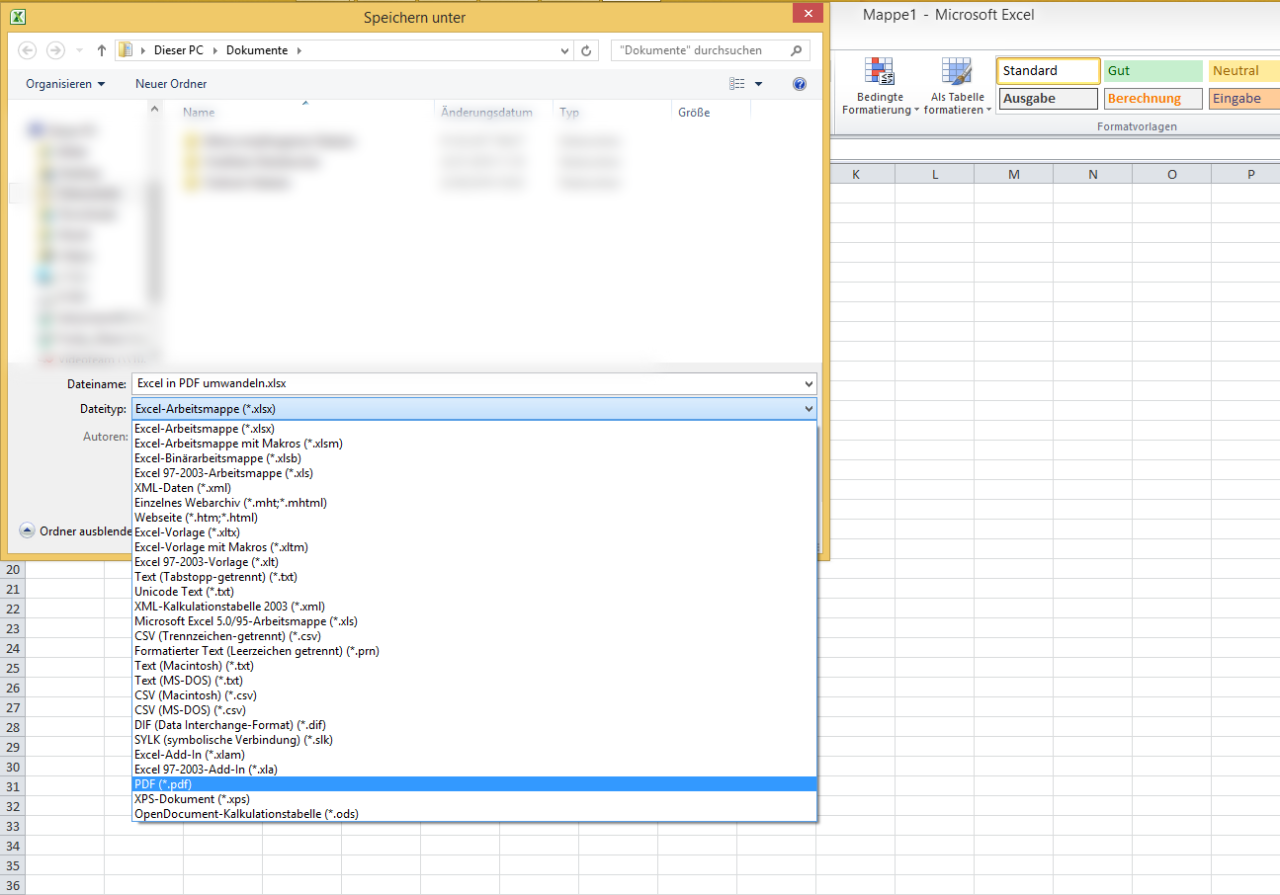The width and height of the screenshot is (1280, 895).
Task: Select Text (Macintosh) (*.txt)
Action: coord(475,666)
